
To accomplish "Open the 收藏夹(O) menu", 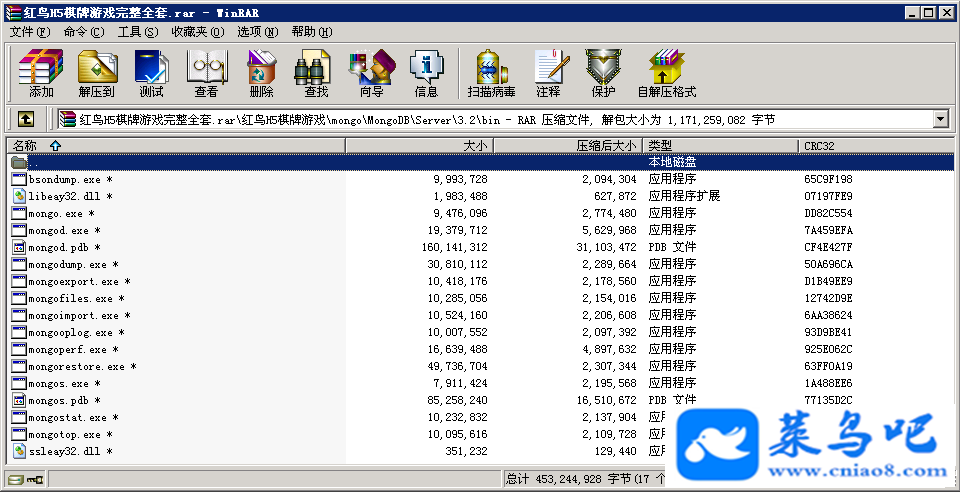I will [x=198, y=32].
